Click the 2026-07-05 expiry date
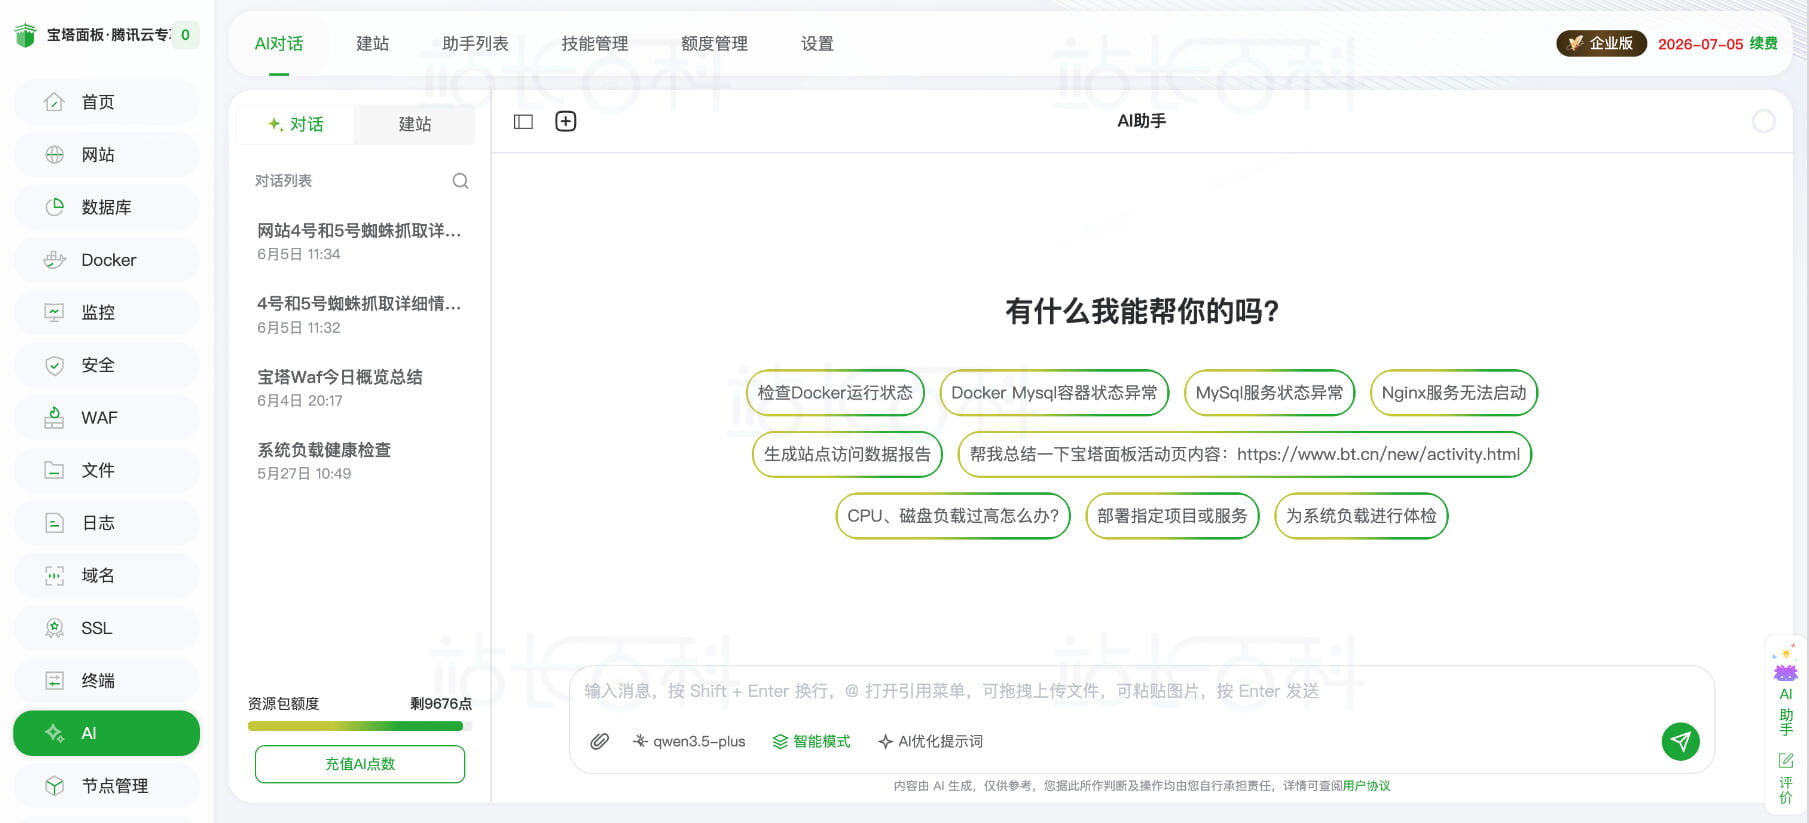Image resolution: width=1809 pixels, height=823 pixels. coord(1700,44)
